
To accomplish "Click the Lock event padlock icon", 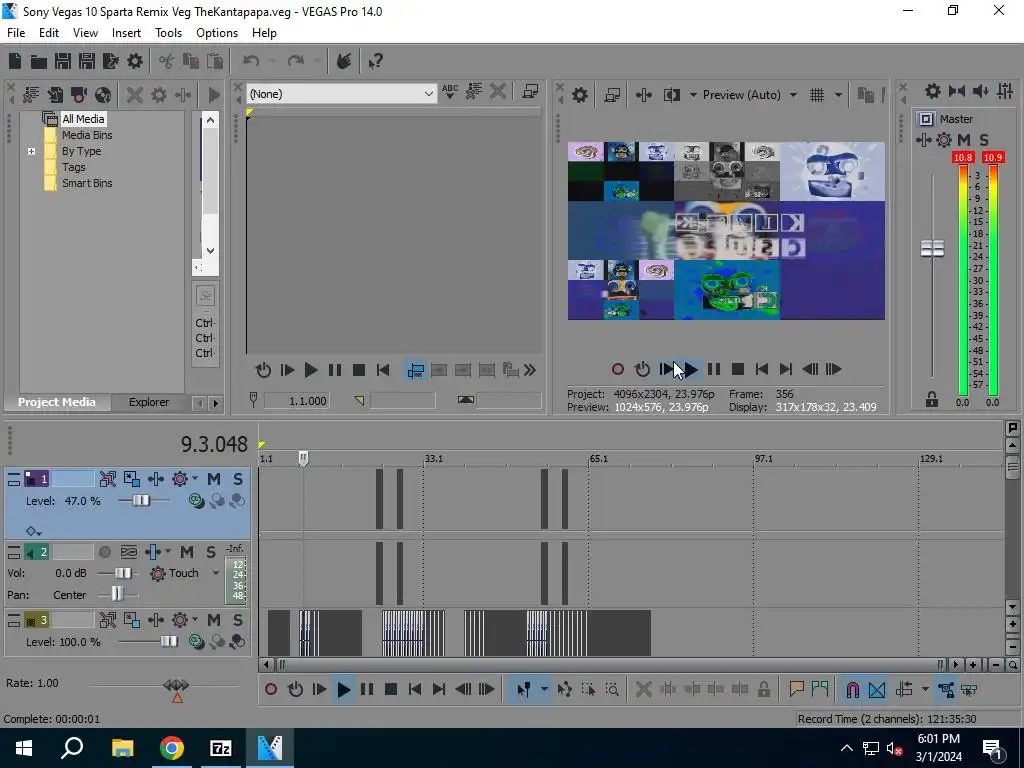I will point(763,690).
